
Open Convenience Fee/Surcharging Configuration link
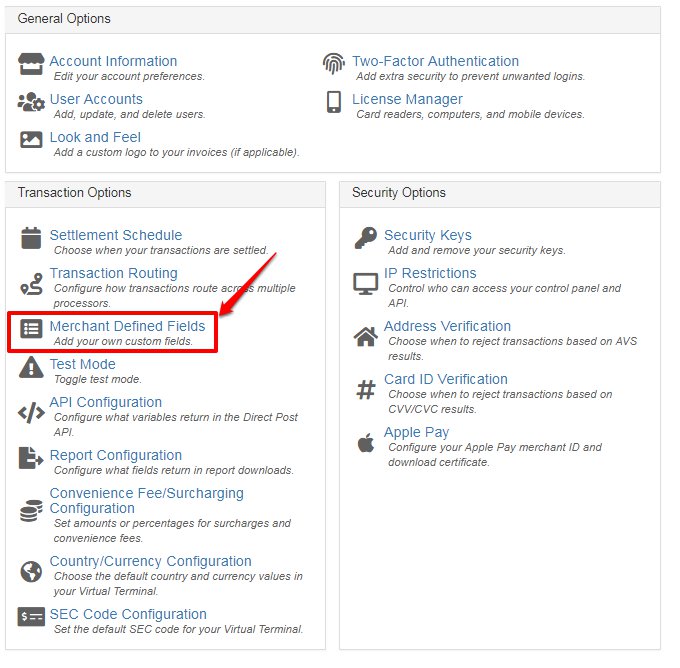point(147,501)
